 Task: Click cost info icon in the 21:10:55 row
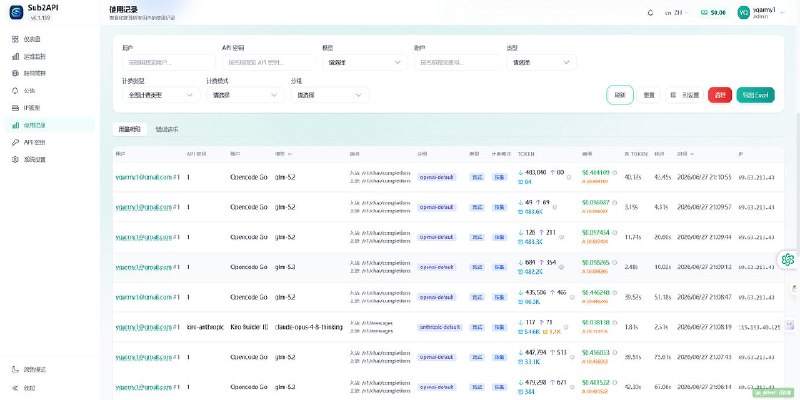(x=614, y=173)
